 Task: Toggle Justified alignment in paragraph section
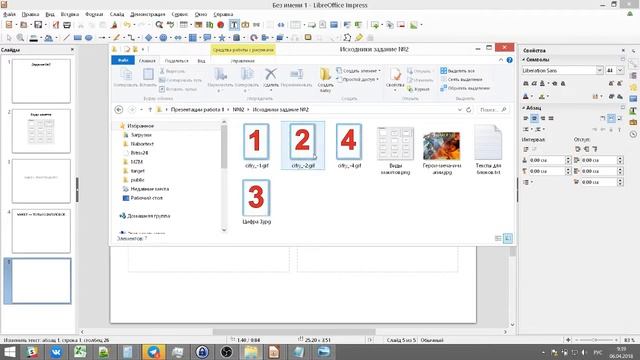pos(551,118)
